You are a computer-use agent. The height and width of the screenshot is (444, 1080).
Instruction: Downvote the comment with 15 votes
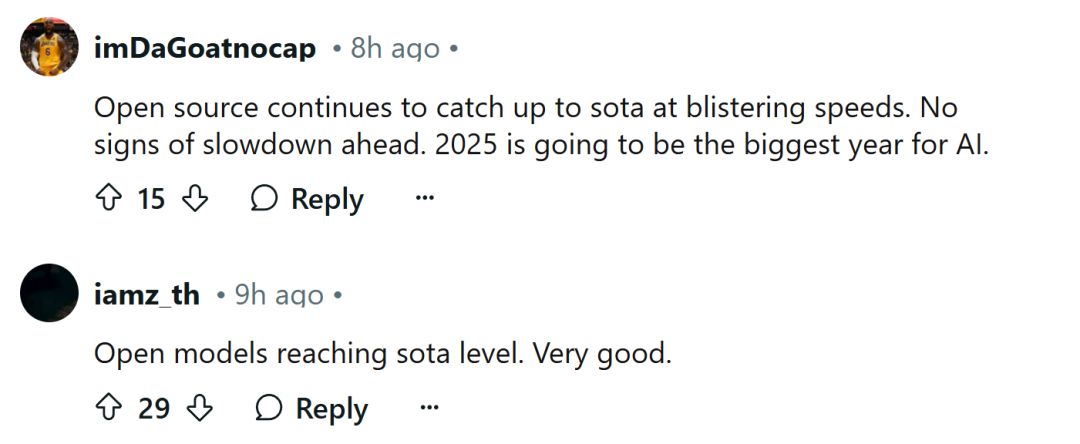pyautogui.click(x=195, y=199)
